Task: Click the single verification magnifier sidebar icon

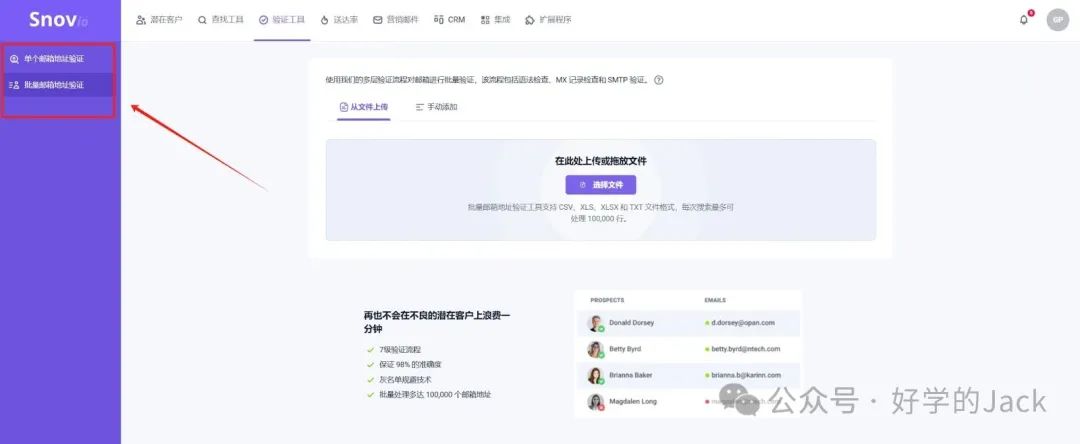Action: click(x=14, y=59)
